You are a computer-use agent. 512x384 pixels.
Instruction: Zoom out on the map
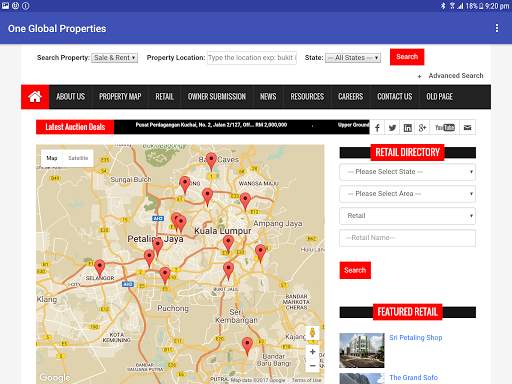[x=312, y=365]
